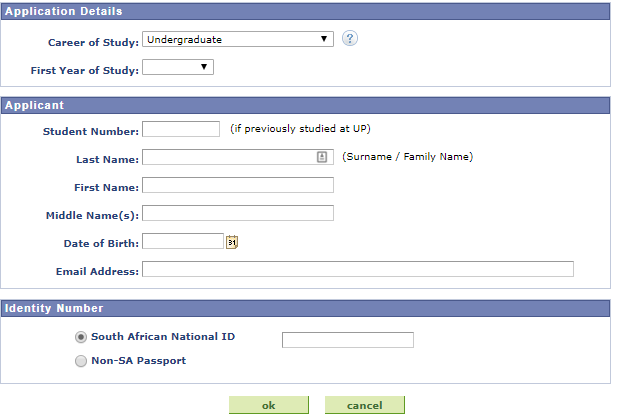This screenshot has width=623, height=419.
Task: Click the Applicant section header bar
Action: pos(305,105)
